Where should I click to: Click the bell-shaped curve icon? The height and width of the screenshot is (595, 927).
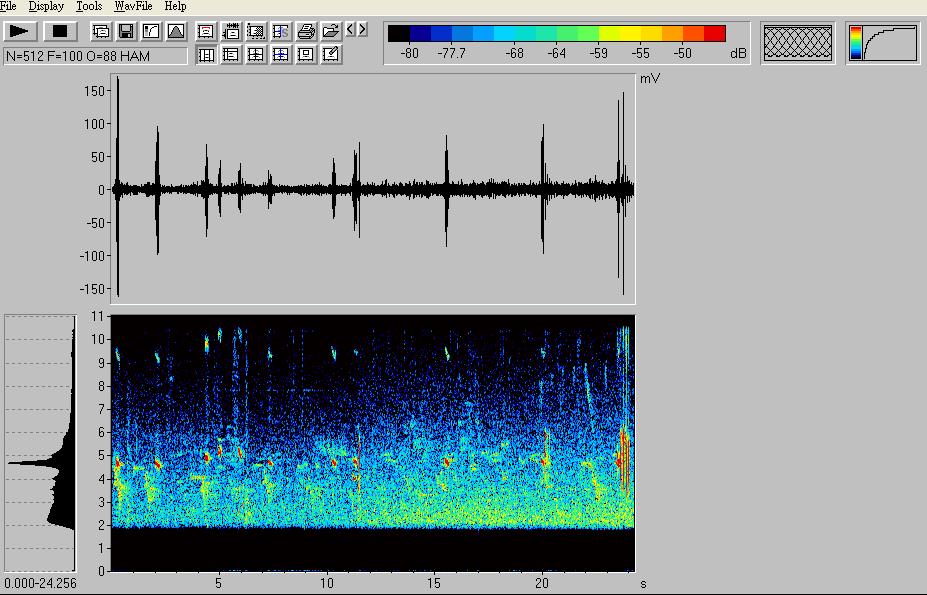pyautogui.click(x=175, y=31)
